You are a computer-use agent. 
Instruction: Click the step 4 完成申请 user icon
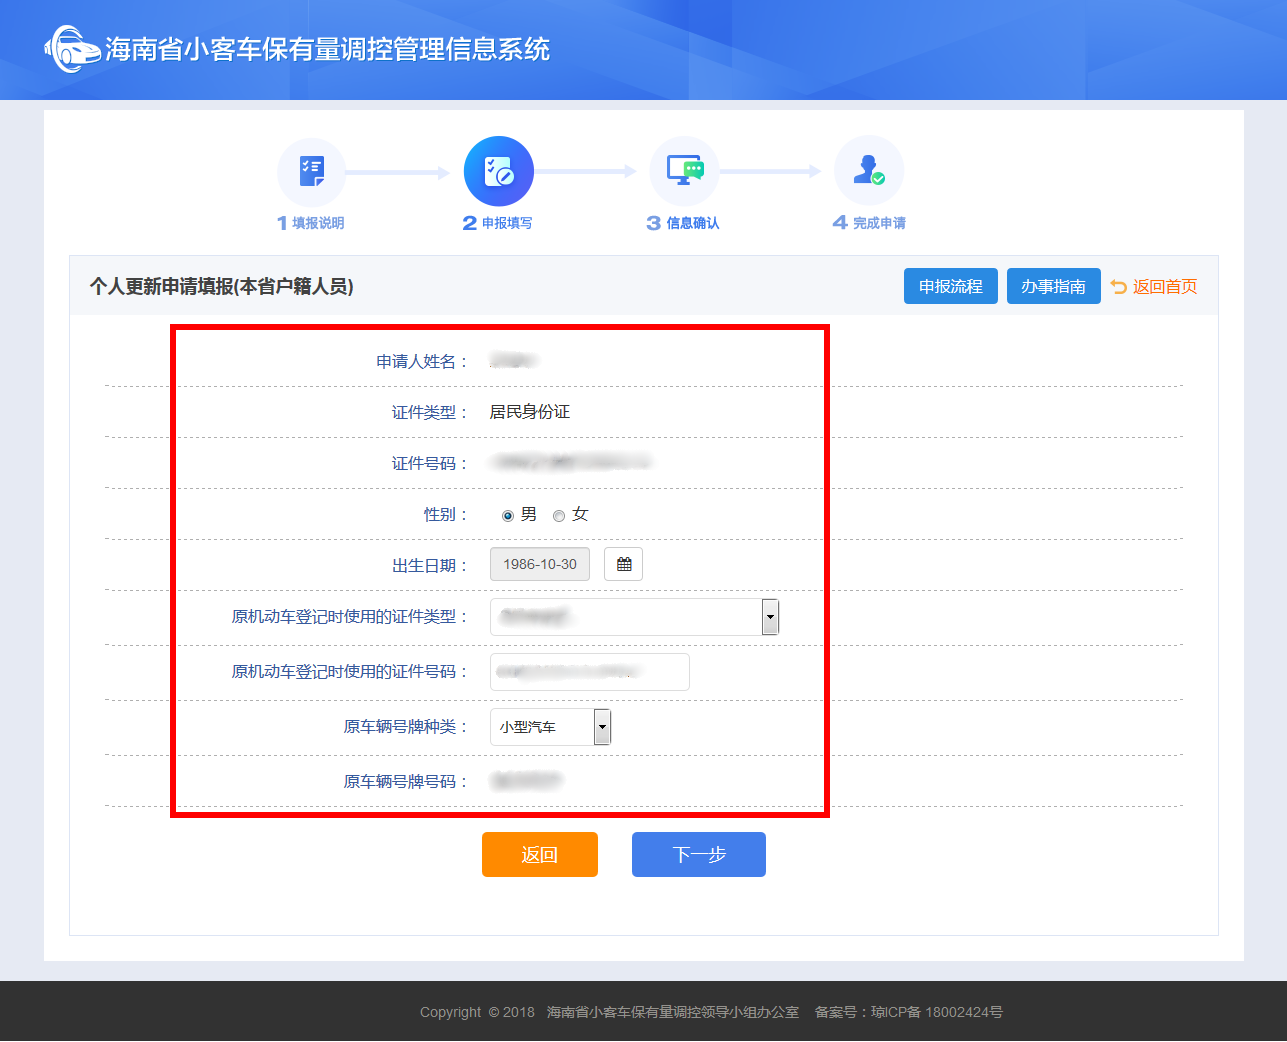[868, 172]
